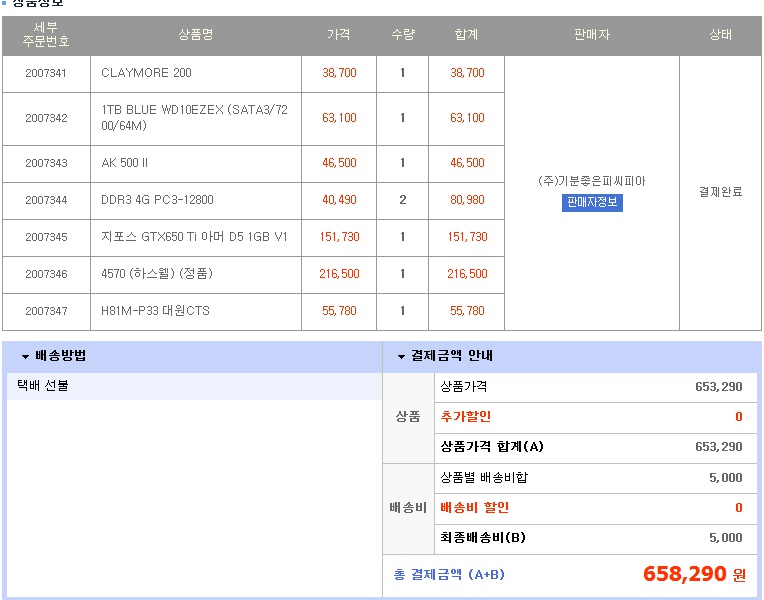Viewport: 764px width, 600px height.
Task: Click product 1TB BLUE WD10EZEX
Action: pyautogui.click(x=194, y=117)
